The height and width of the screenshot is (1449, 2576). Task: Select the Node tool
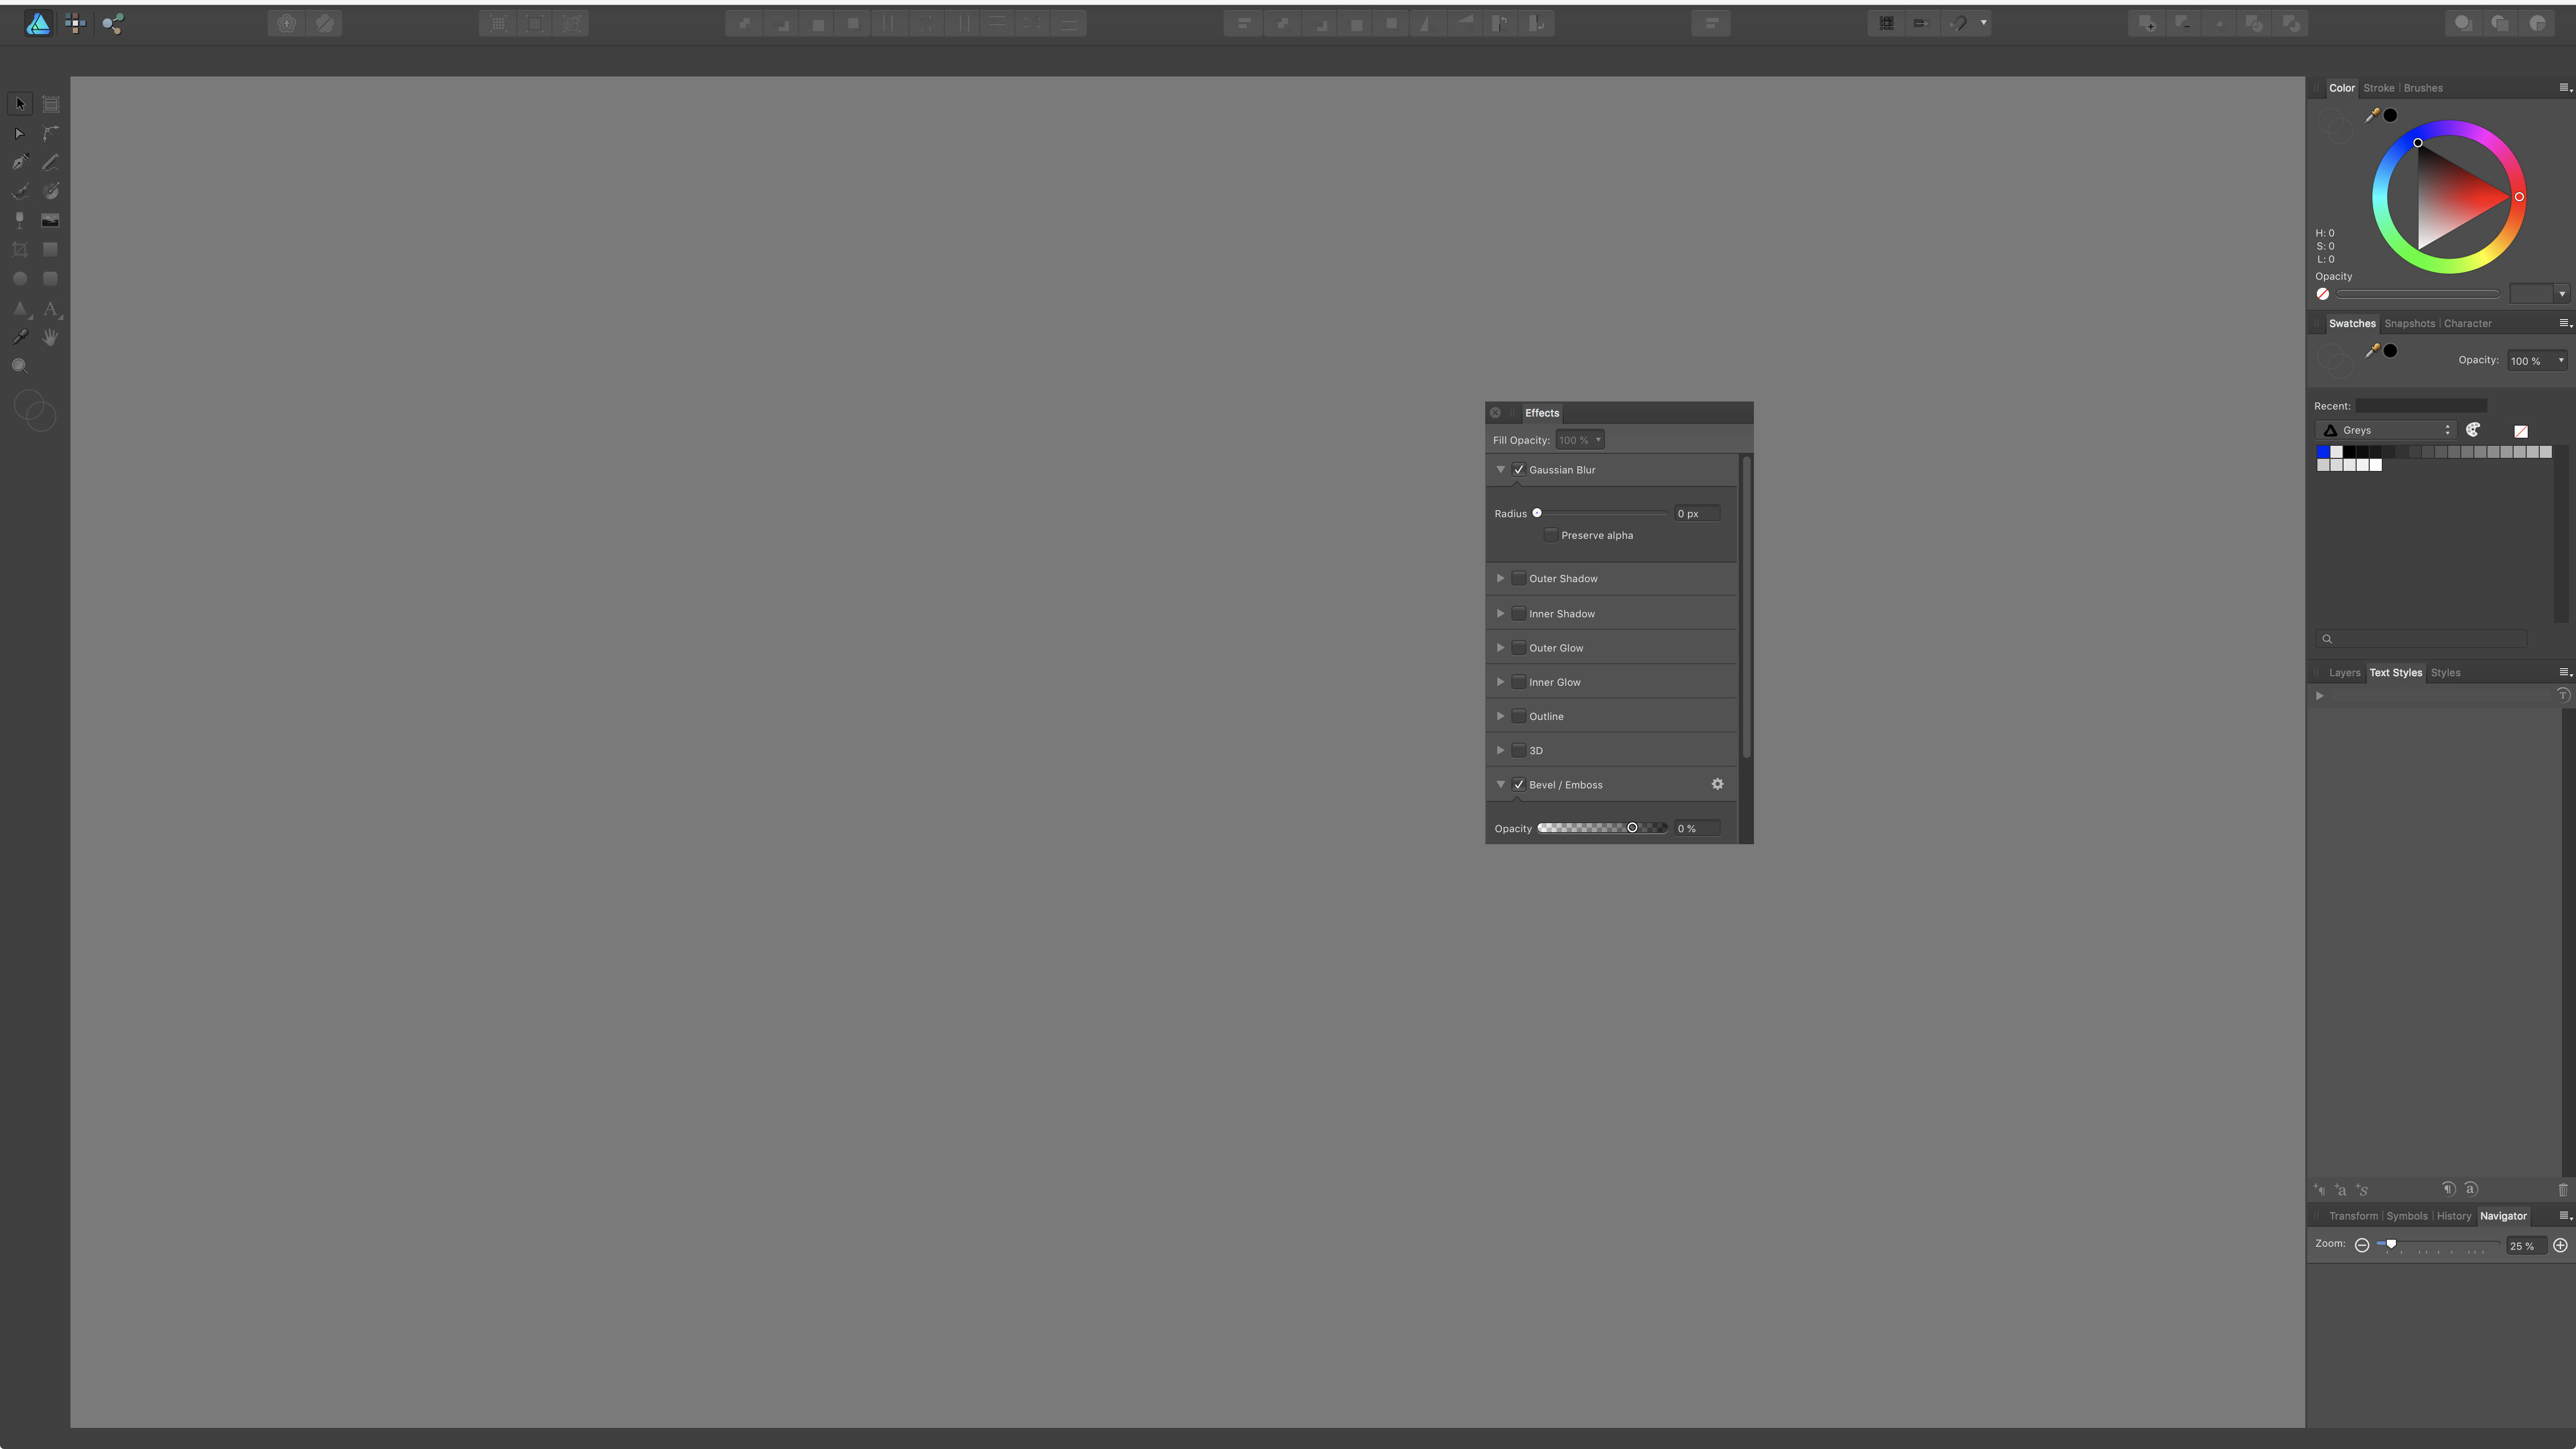(20, 133)
